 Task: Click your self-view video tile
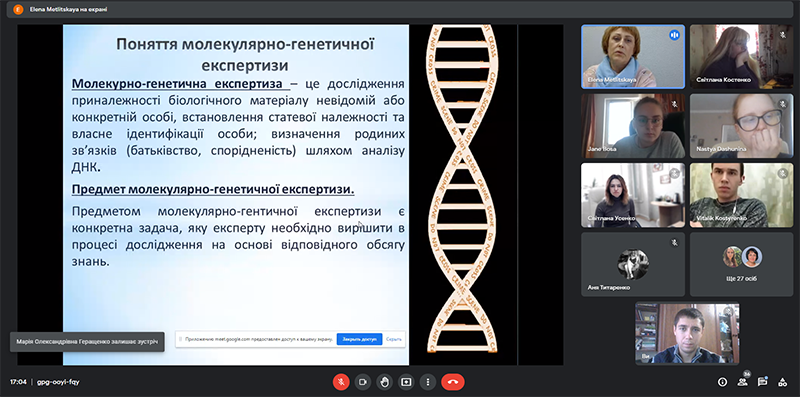pyautogui.click(x=687, y=333)
